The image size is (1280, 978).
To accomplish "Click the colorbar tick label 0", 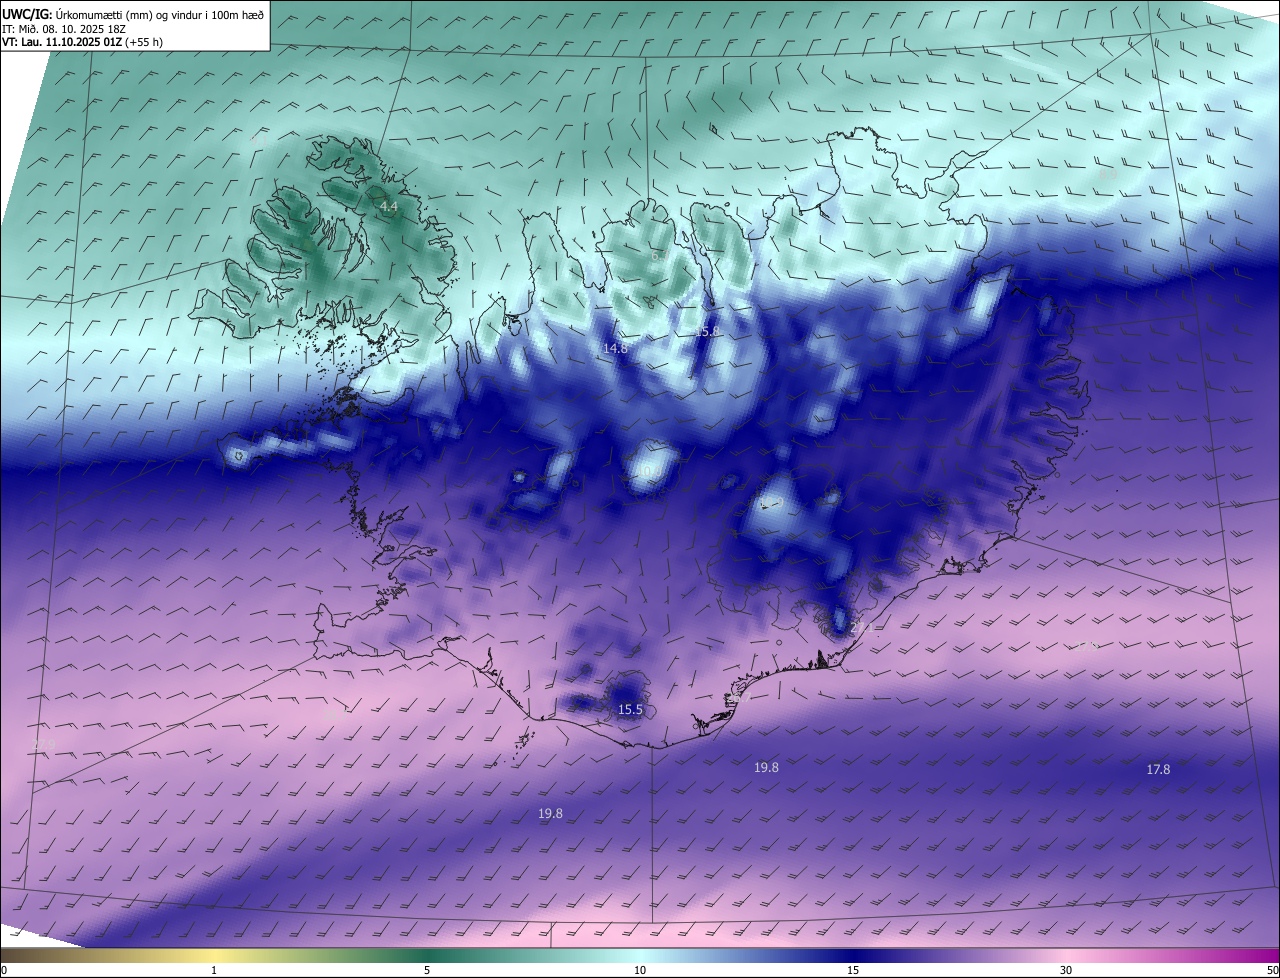I will pos(4,970).
